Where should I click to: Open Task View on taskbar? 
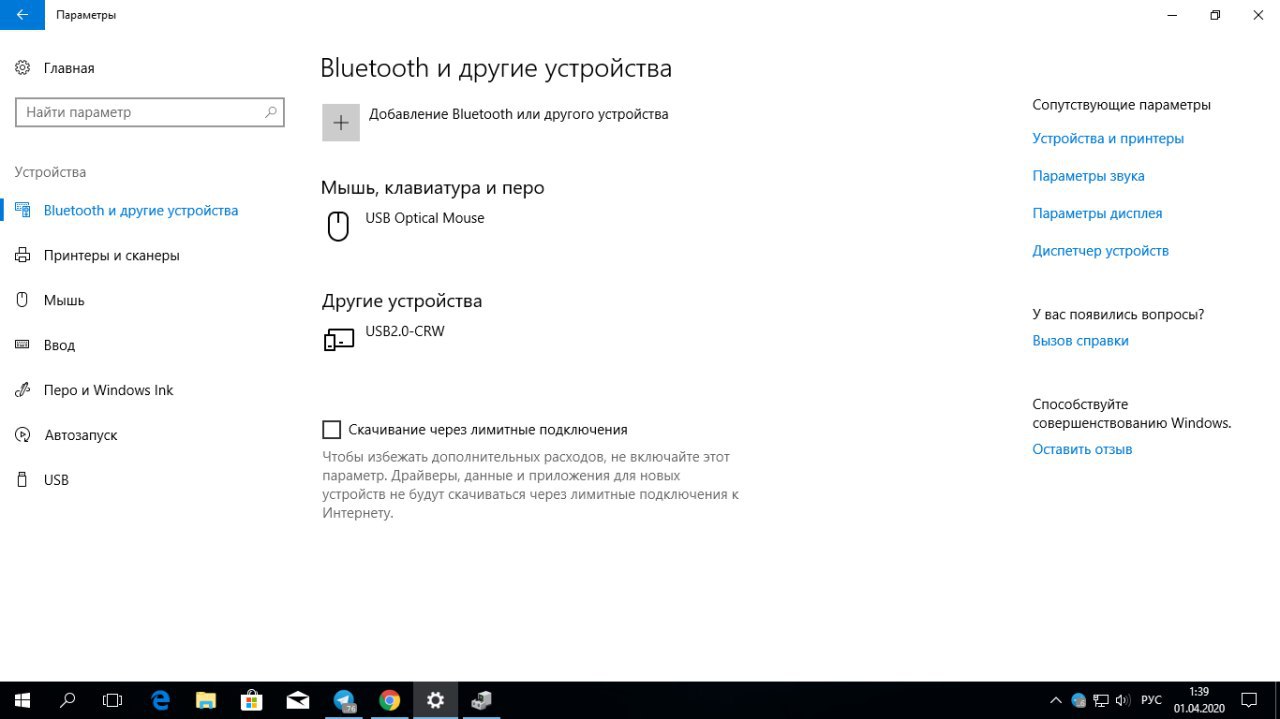tap(113, 700)
